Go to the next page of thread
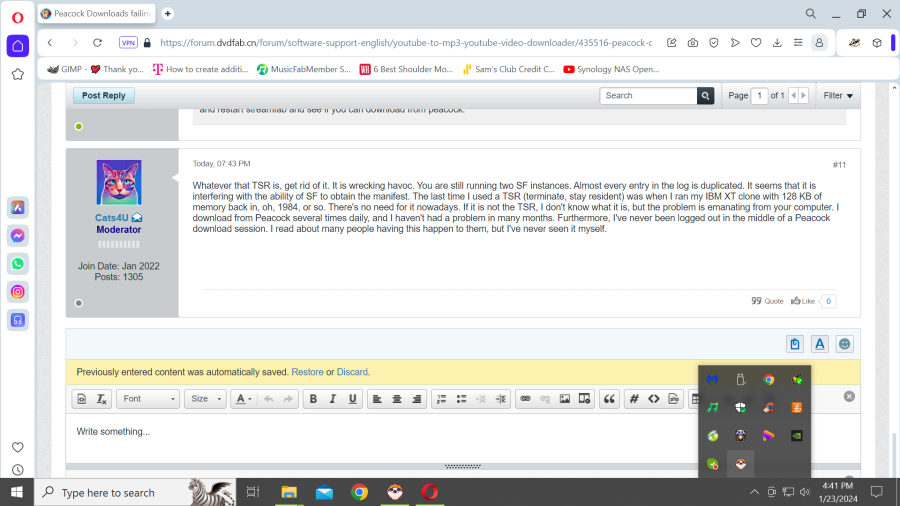Viewport: 900px width, 506px height. pyautogui.click(x=804, y=96)
